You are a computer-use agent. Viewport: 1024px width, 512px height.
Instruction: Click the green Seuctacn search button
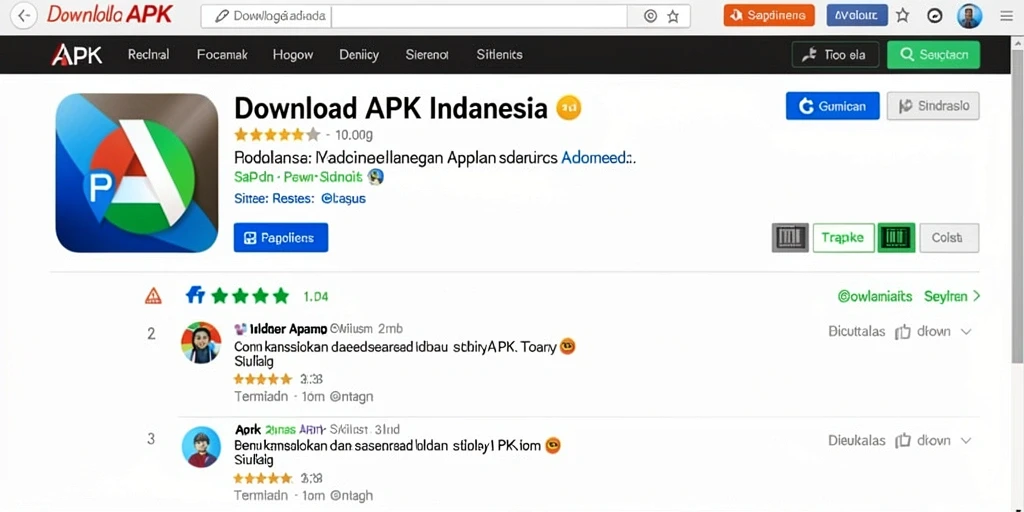pyautogui.click(x=934, y=55)
